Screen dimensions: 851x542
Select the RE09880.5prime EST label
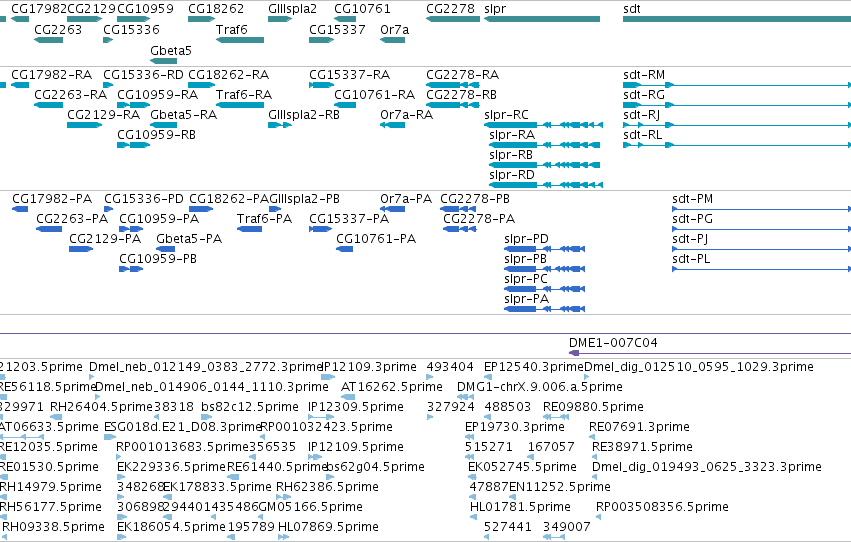593,407
